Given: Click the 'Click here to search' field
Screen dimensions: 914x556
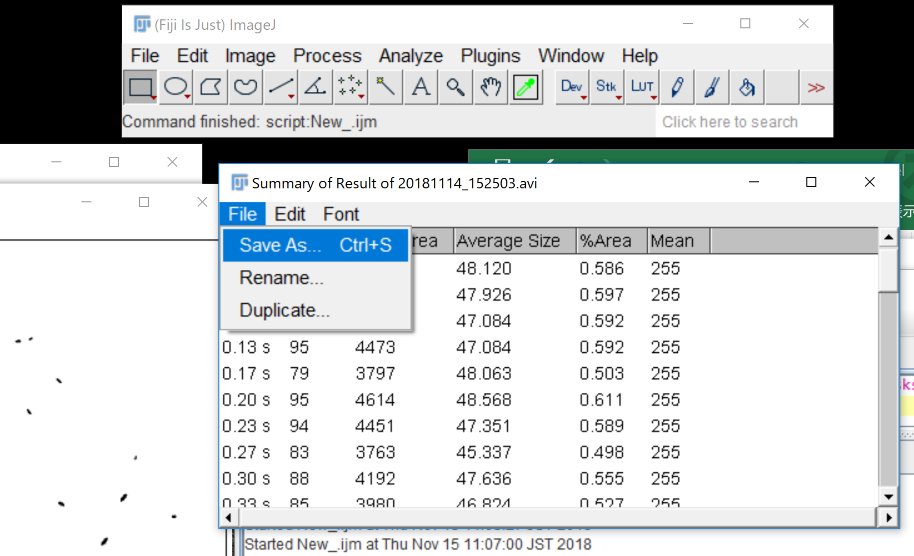Looking at the screenshot, I should tap(744, 122).
